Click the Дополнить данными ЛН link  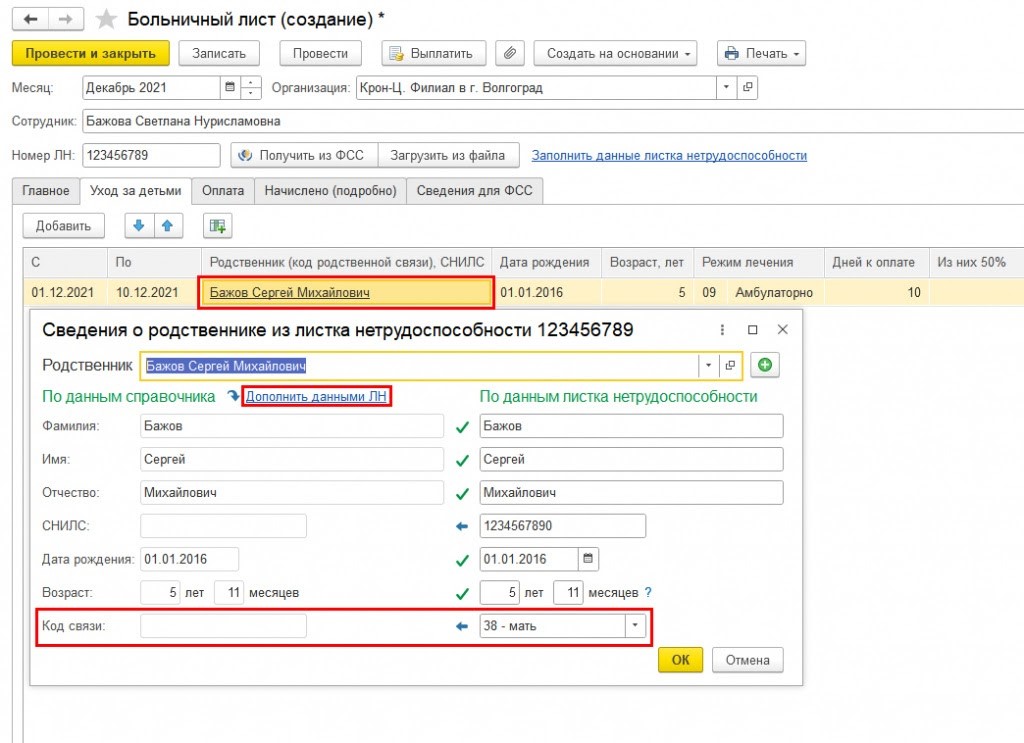click(x=316, y=397)
